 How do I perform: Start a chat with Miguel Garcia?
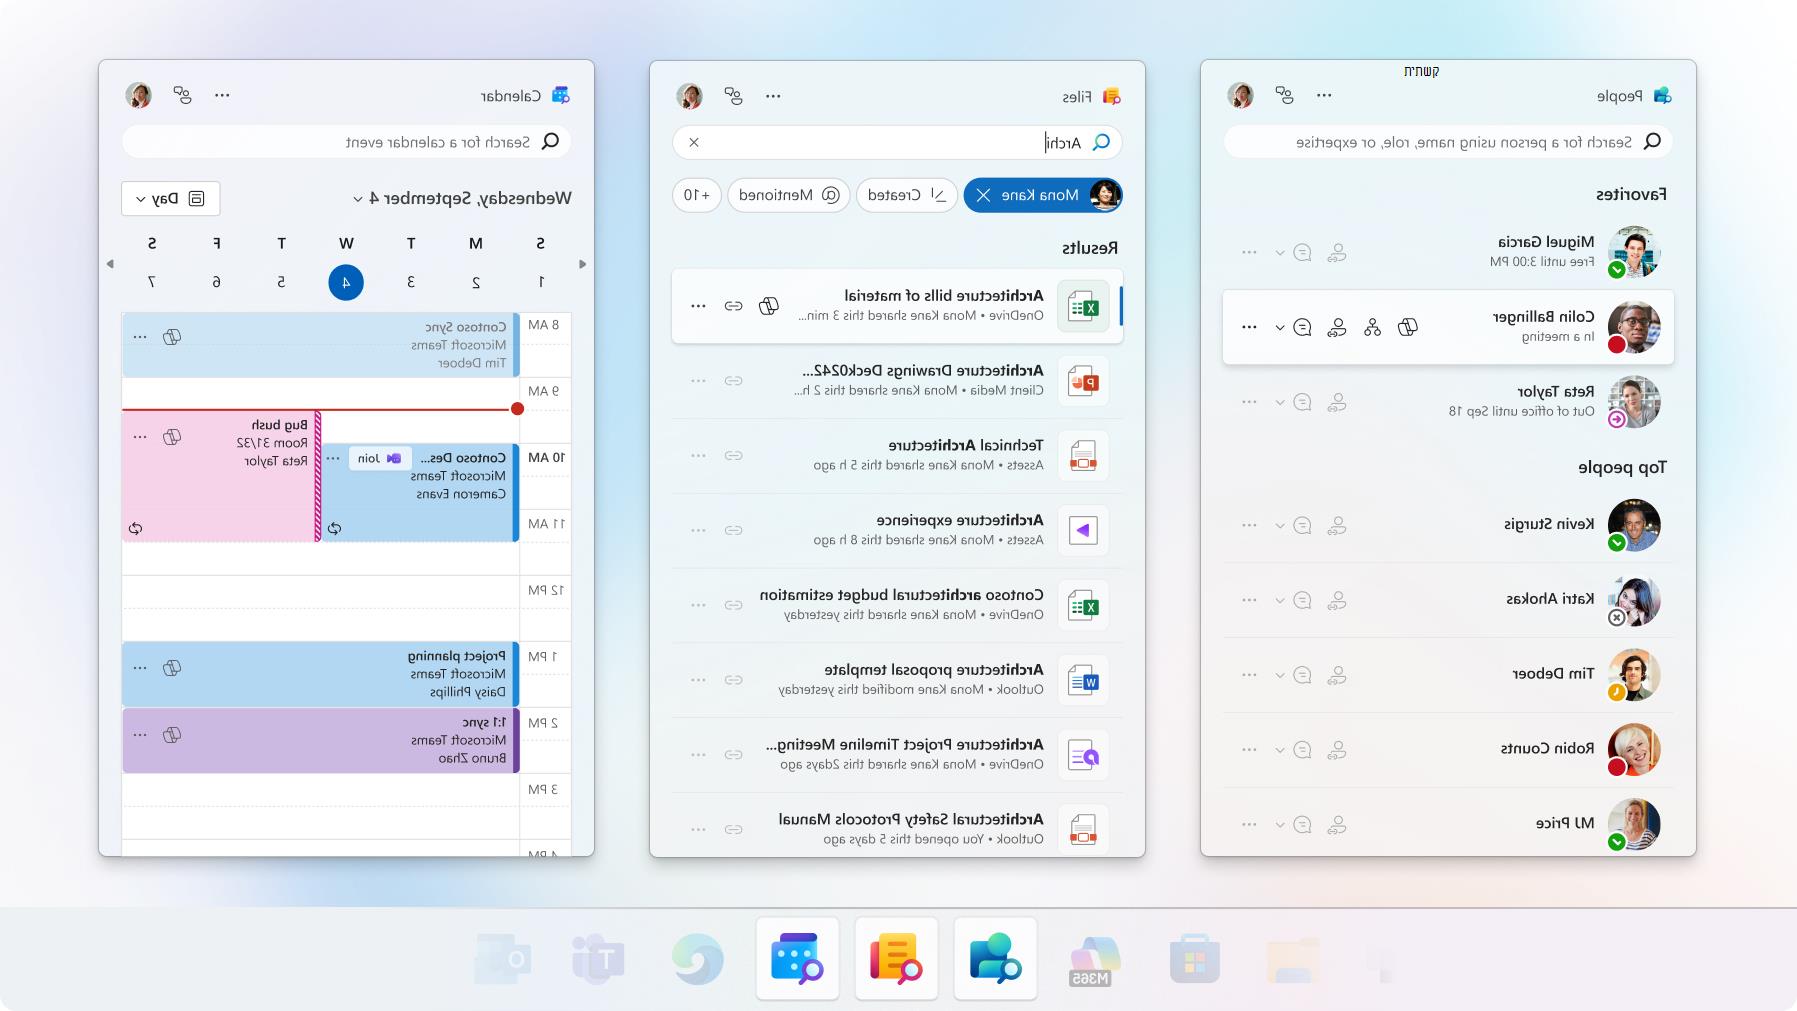(1302, 253)
